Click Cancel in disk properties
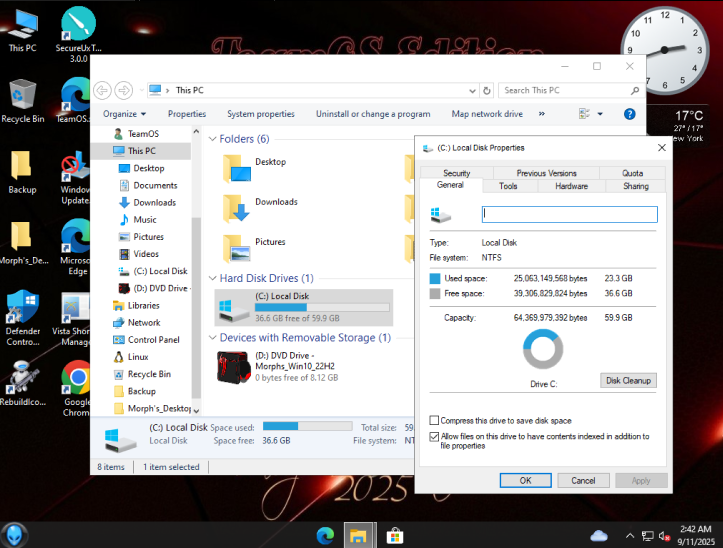Image resolution: width=723 pixels, height=548 pixels. [583, 481]
